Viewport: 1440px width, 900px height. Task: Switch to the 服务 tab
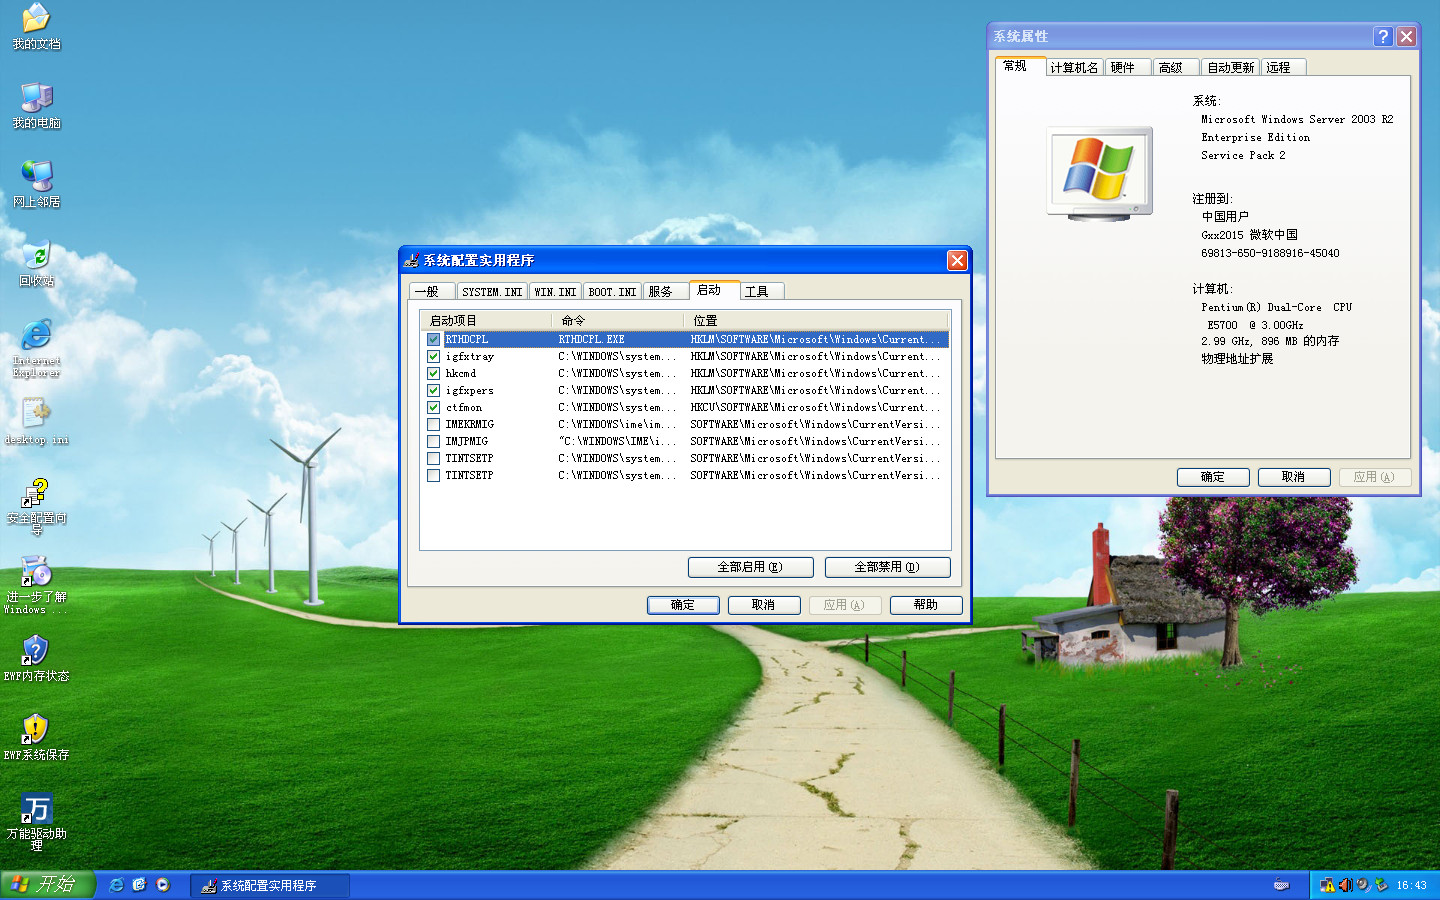(x=665, y=292)
